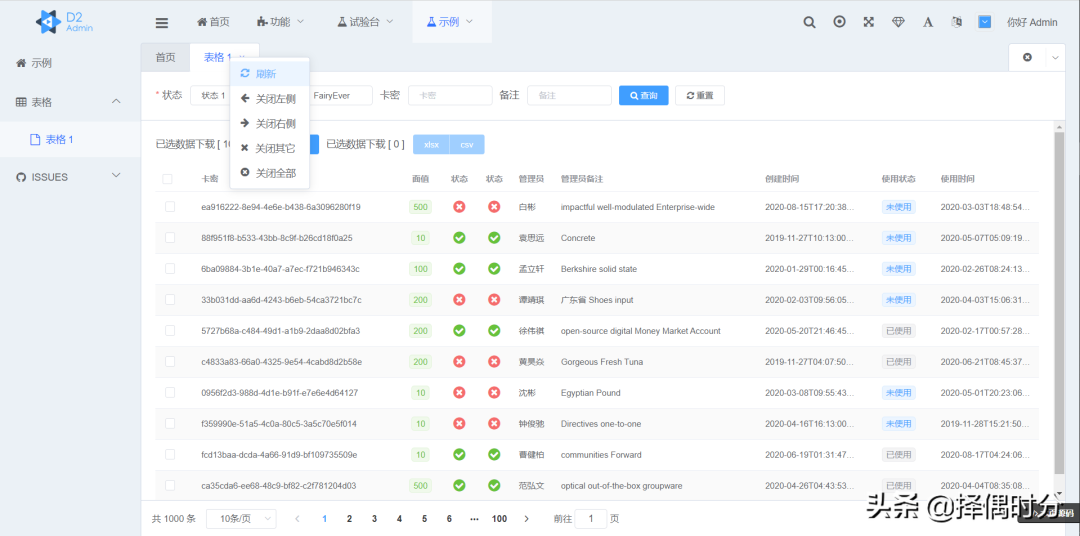The height and width of the screenshot is (536, 1080).
Task: Check the row checkbox for ea916222 entry
Action: click(x=170, y=207)
